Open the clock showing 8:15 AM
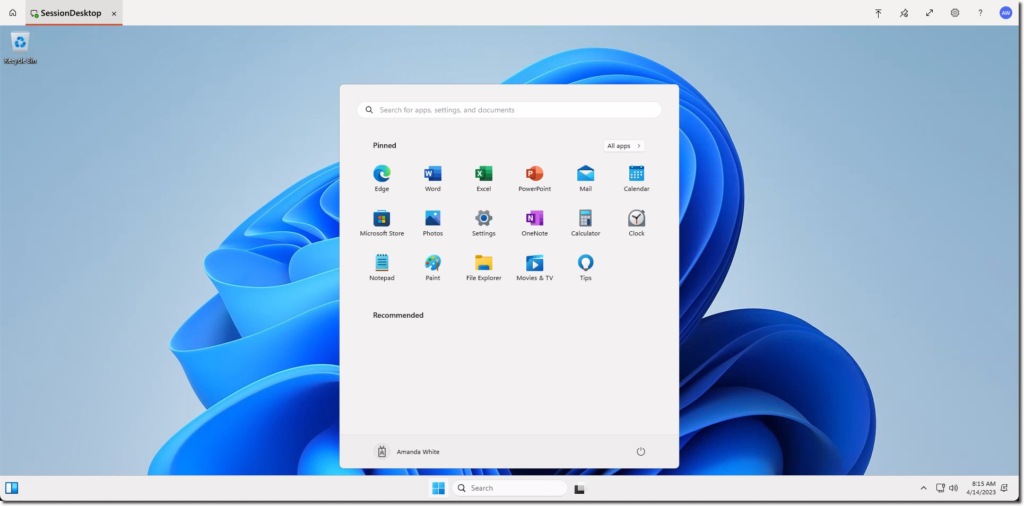Image resolution: width=1024 pixels, height=506 pixels. 982,488
